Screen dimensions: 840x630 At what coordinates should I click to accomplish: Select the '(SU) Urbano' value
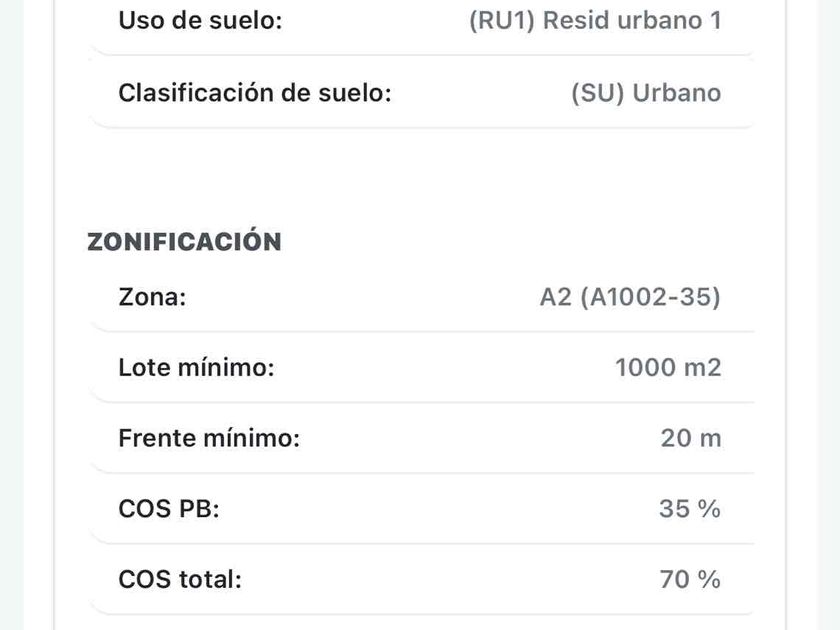645,93
